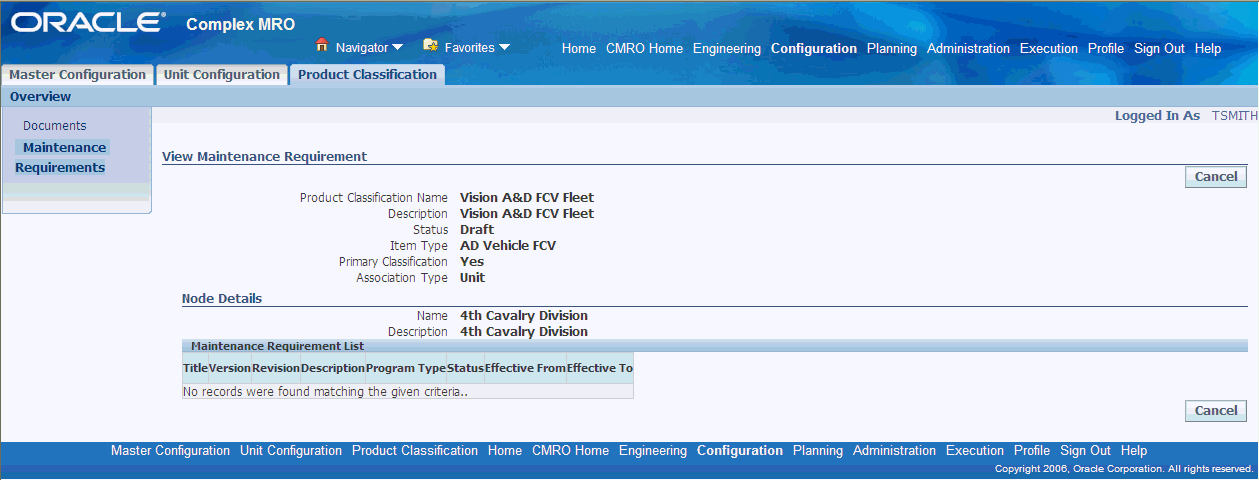Click the Association Type value Unit
1259x480 pixels.
coord(472,278)
